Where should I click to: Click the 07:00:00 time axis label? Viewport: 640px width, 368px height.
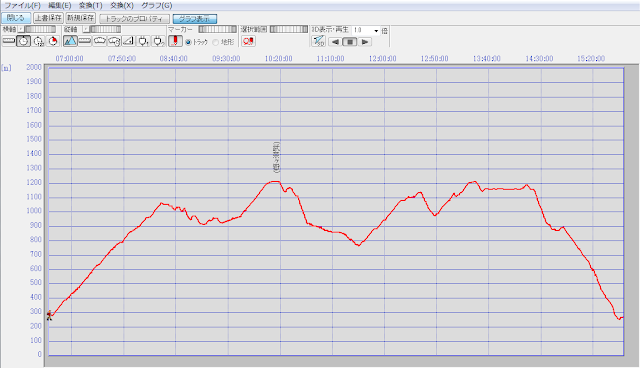(69, 59)
